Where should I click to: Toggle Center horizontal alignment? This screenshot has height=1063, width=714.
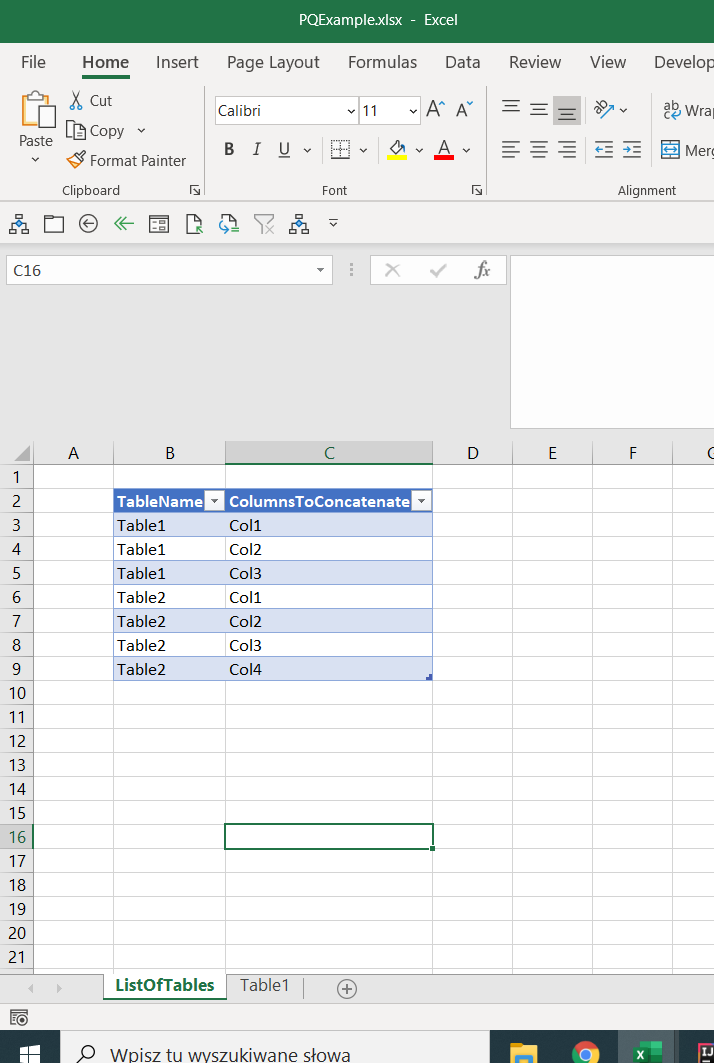coord(539,149)
